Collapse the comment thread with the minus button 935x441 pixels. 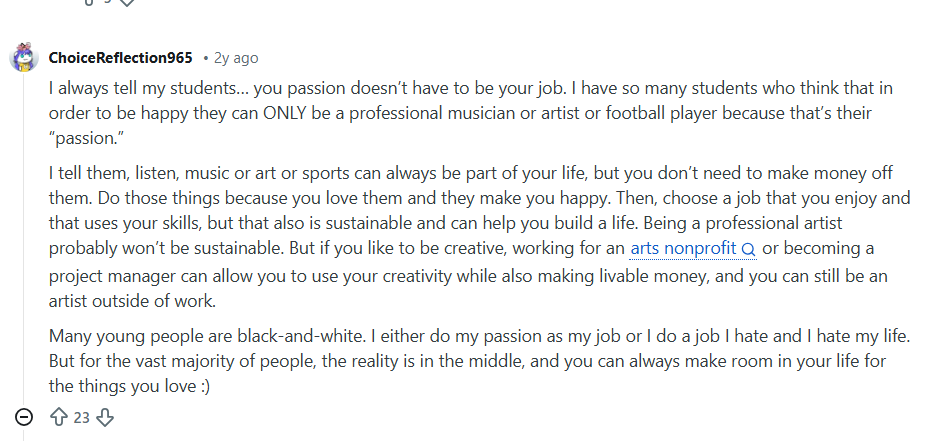tap(25, 417)
